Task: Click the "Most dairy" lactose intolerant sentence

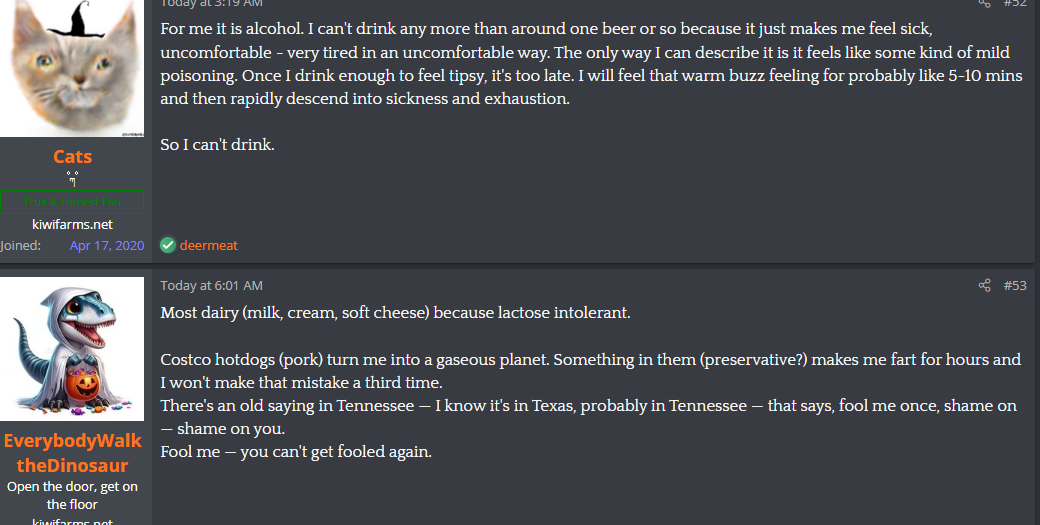Action: pos(395,313)
